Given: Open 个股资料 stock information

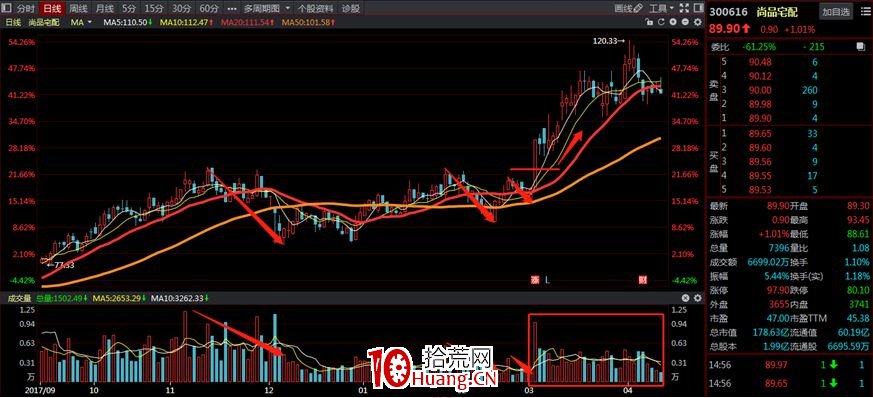Looking at the screenshot, I should click(316, 9).
